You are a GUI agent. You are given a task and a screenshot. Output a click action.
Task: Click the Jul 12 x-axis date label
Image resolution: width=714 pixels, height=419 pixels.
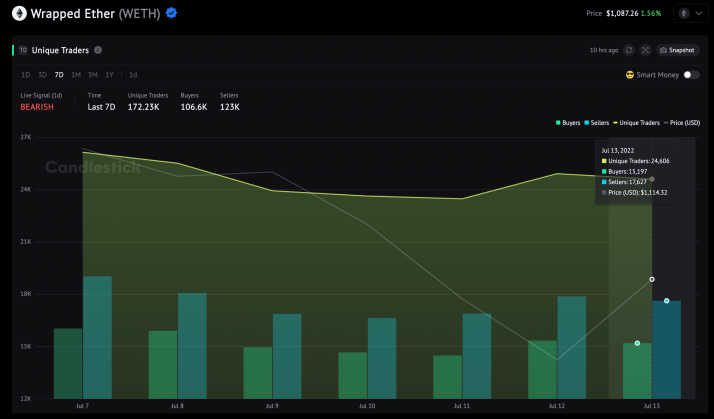556,406
